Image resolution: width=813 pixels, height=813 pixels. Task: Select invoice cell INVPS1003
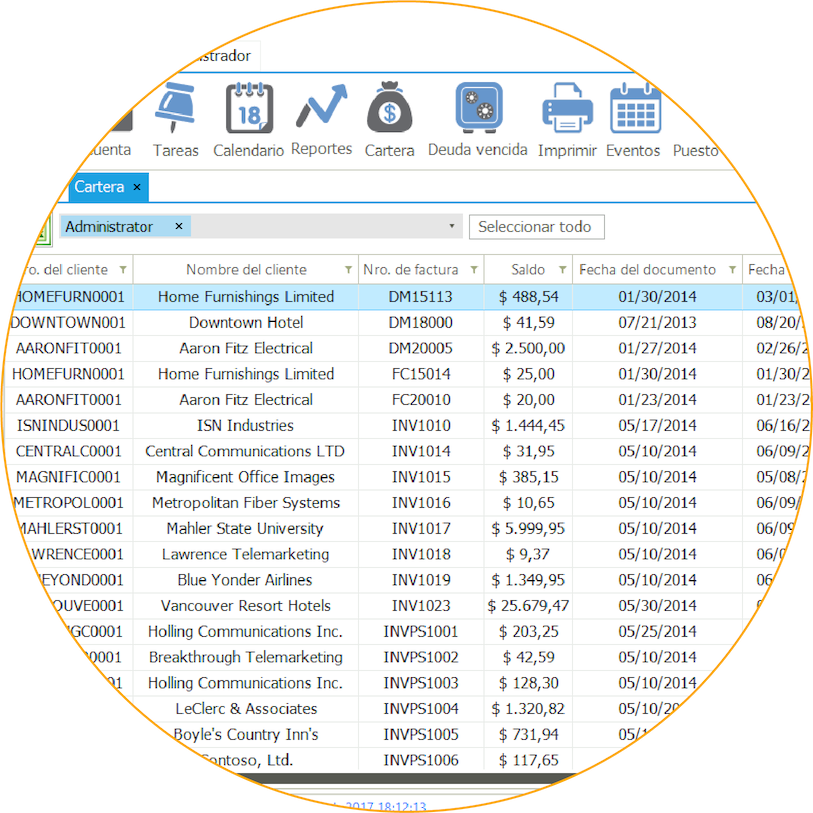coord(420,683)
